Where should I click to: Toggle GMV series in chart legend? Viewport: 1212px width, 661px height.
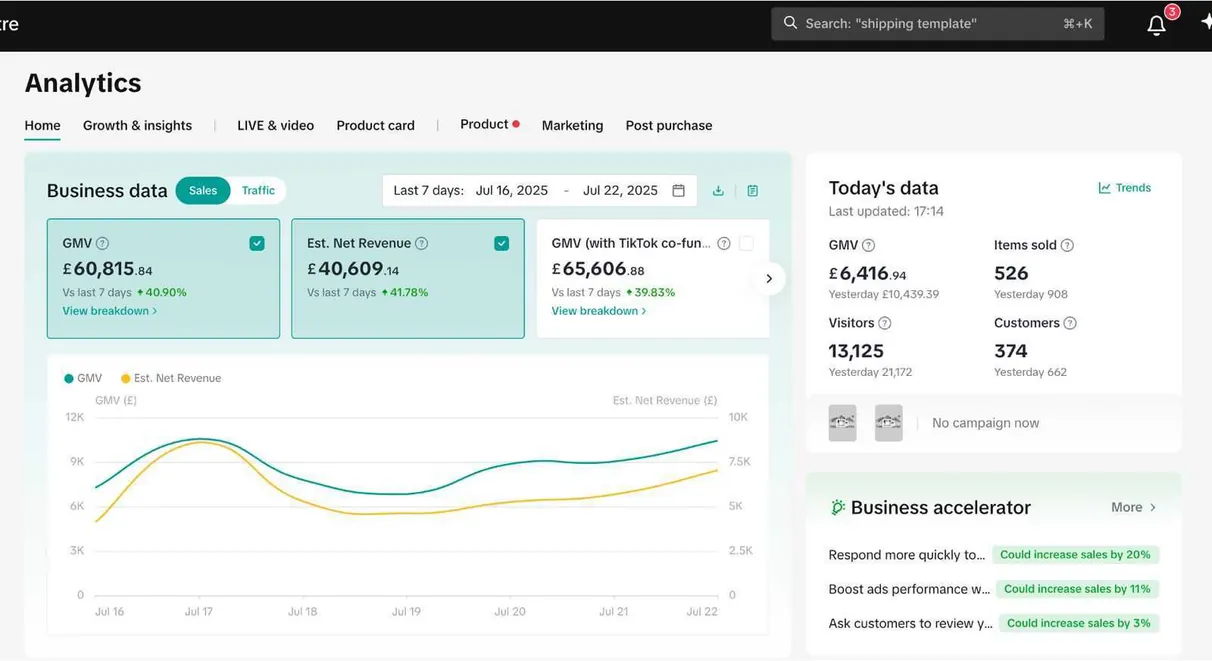click(83, 378)
